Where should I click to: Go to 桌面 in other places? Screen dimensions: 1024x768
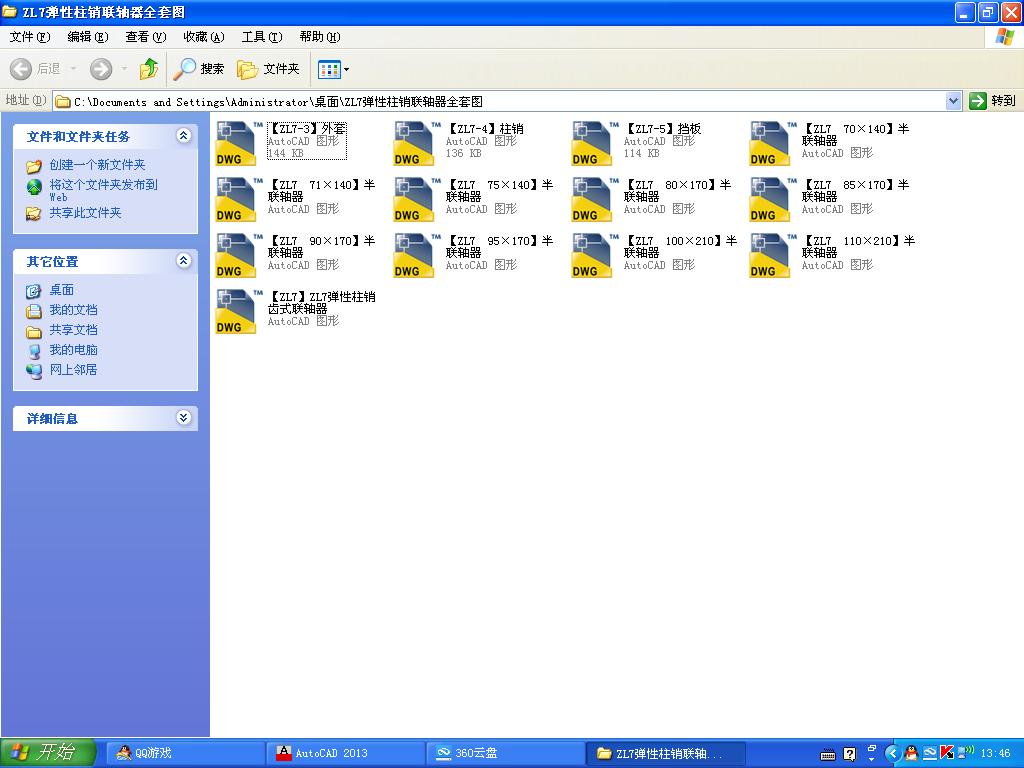(61, 290)
